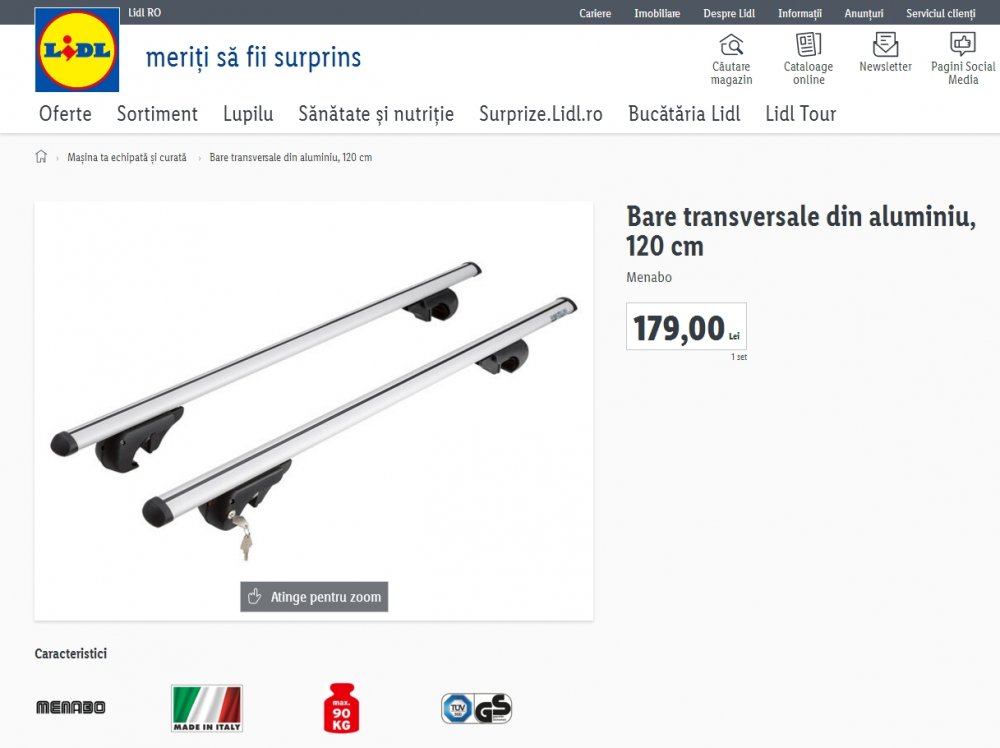Screen dimensions: 1000x748
Task: Click the Lidl logo
Action: [77, 49]
